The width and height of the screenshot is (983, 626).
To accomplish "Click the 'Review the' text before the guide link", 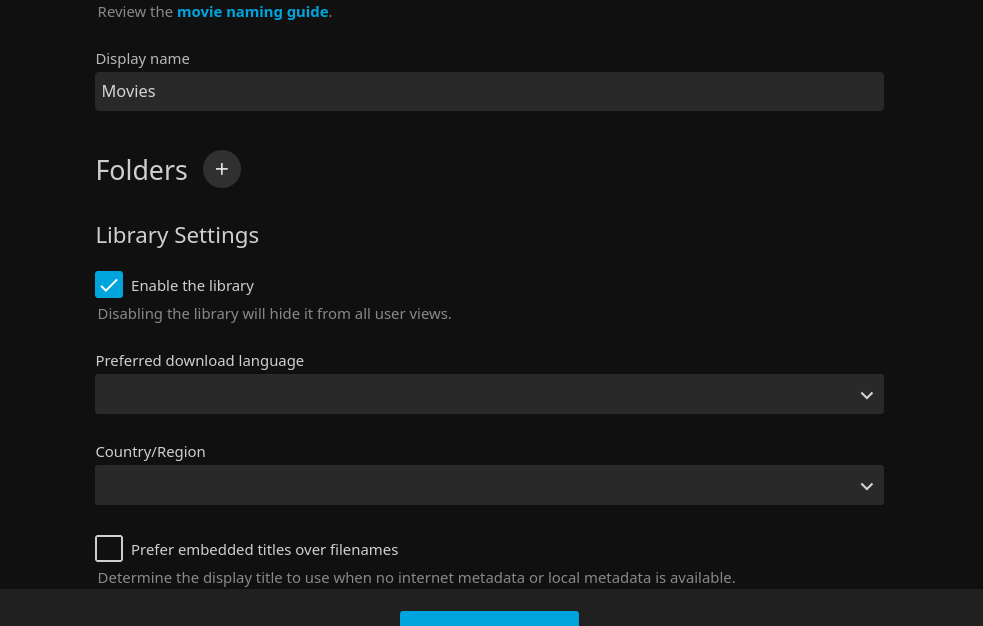I will (135, 12).
